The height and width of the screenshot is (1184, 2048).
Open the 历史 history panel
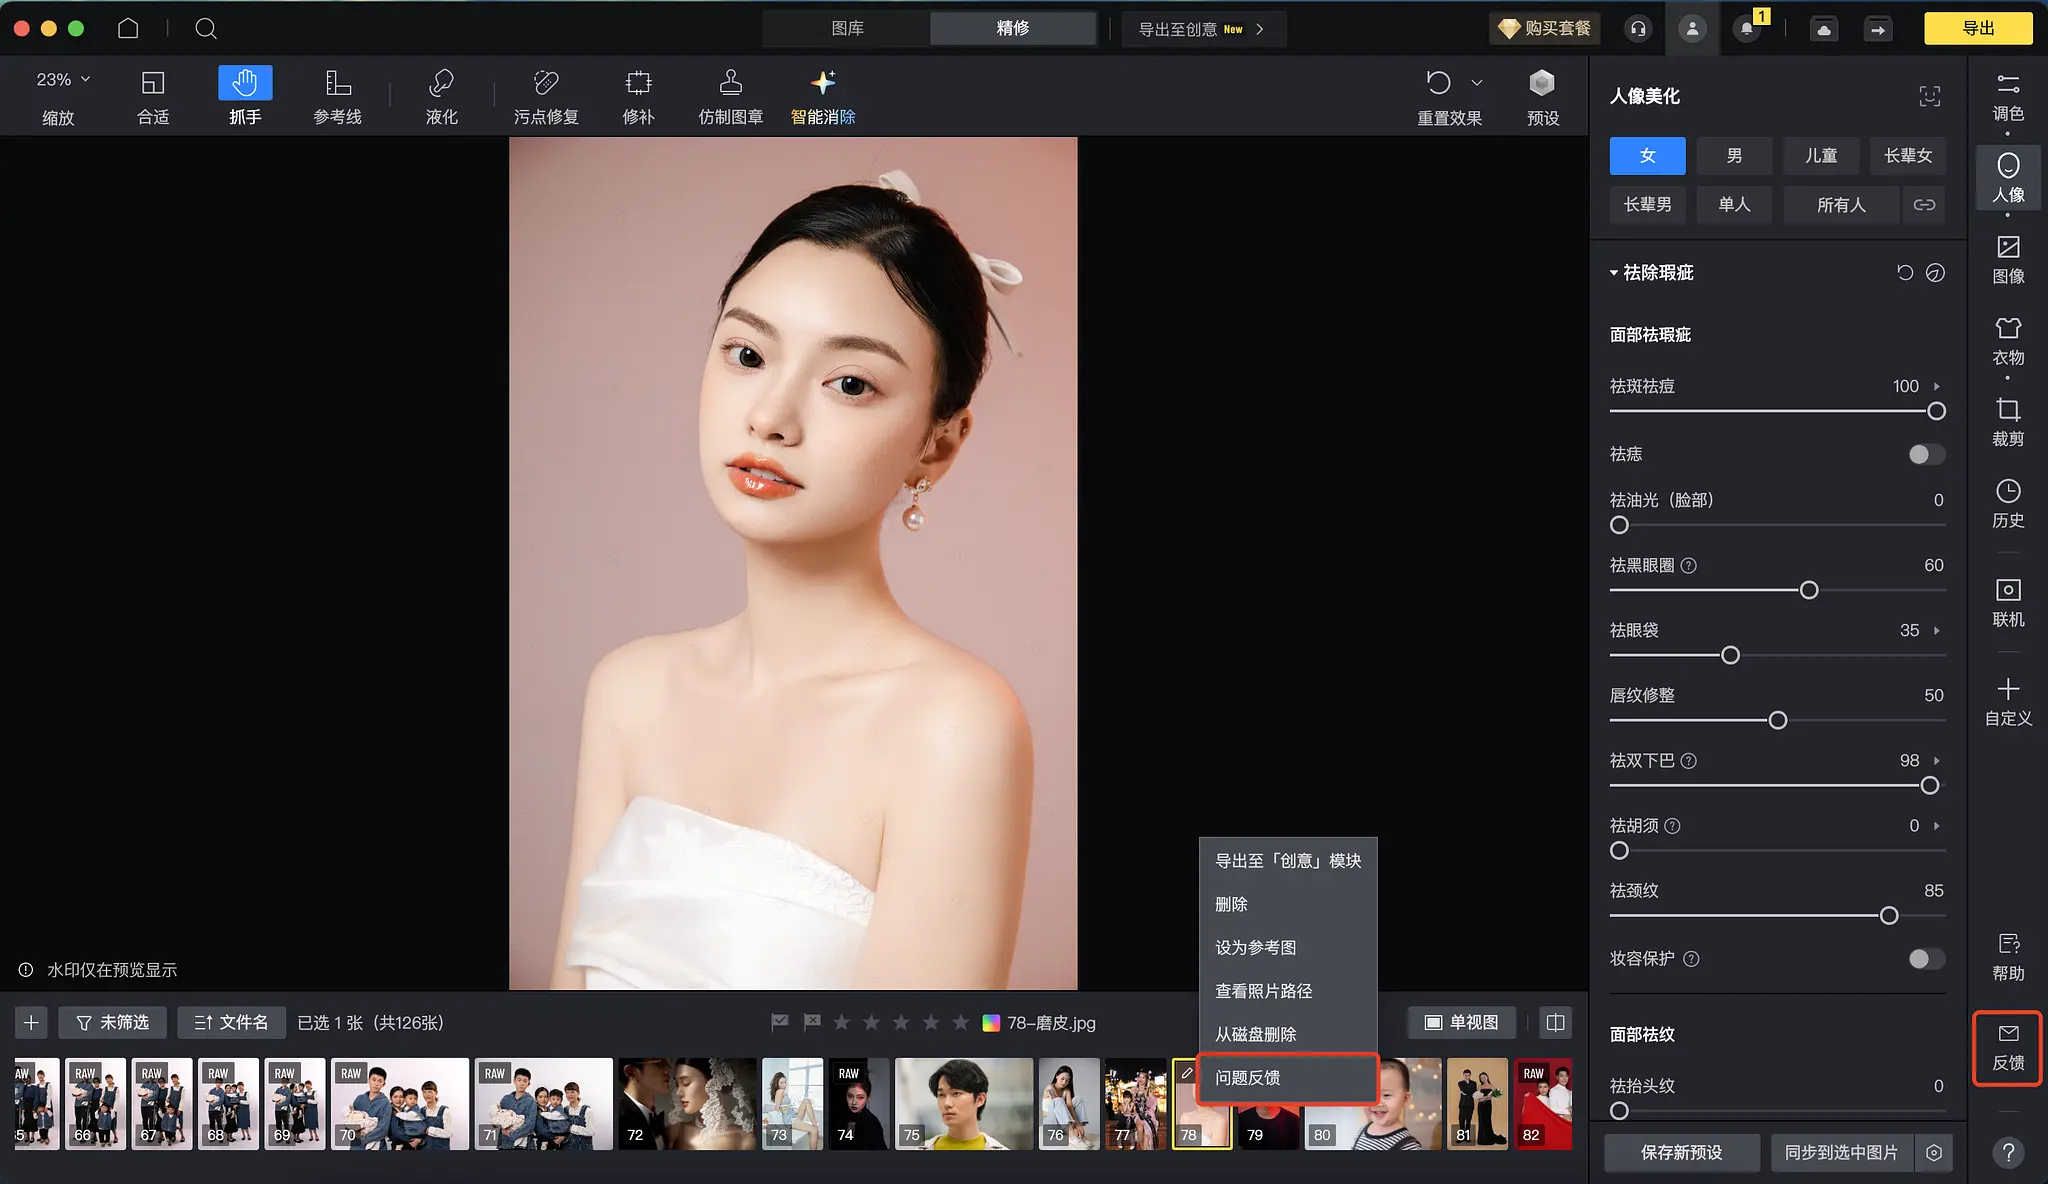[x=2008, y=504]
